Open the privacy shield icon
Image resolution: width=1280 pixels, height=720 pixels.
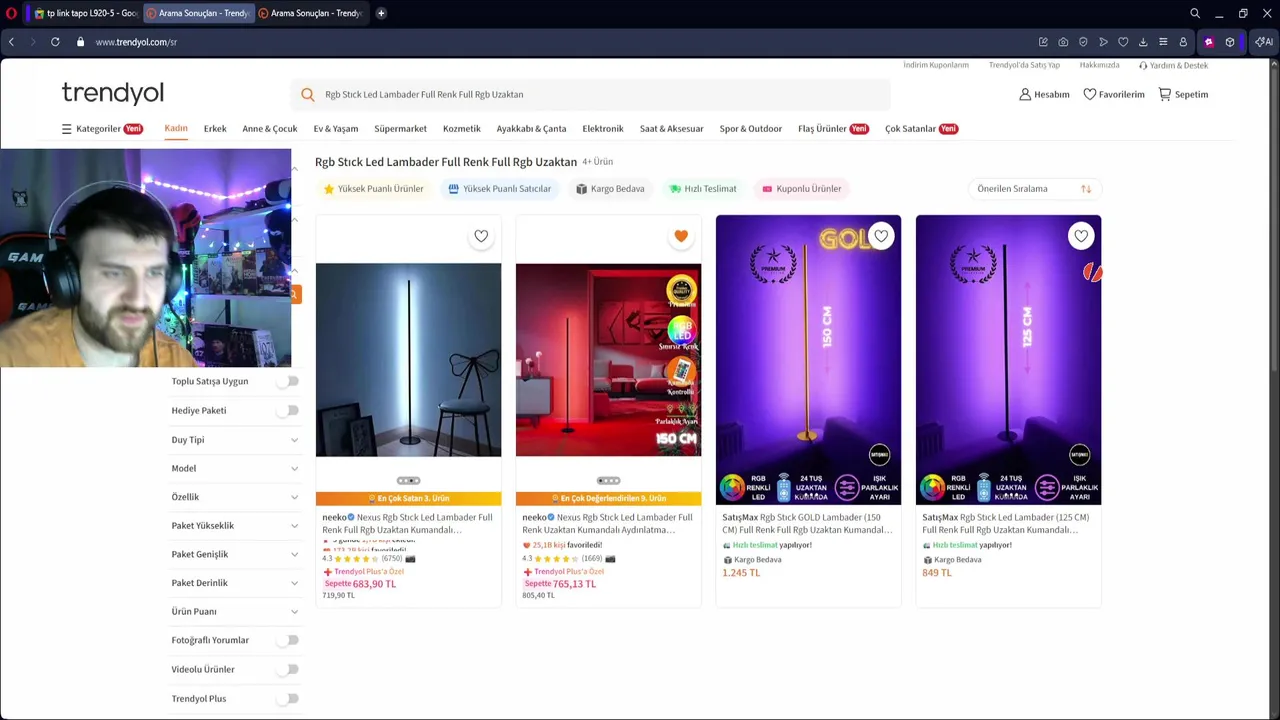1083,42
